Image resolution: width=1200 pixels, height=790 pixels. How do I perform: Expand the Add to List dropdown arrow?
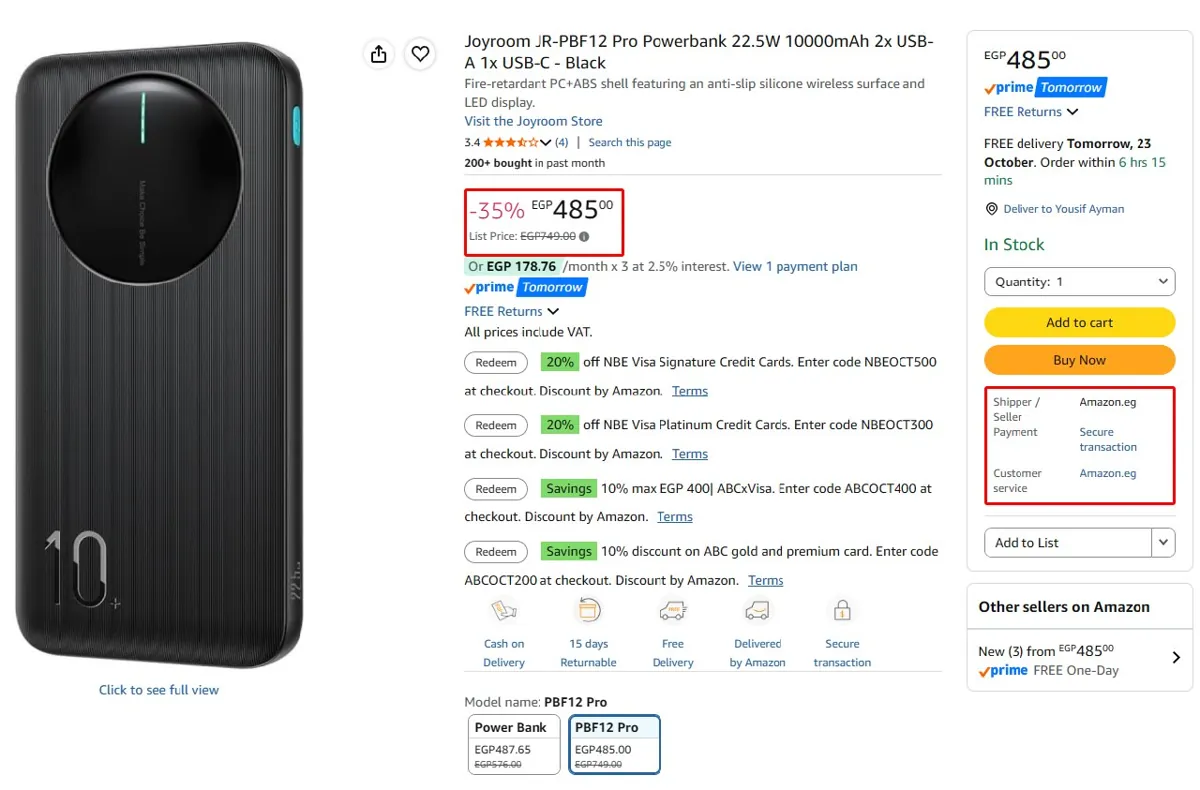click(x=1163, y=542)
